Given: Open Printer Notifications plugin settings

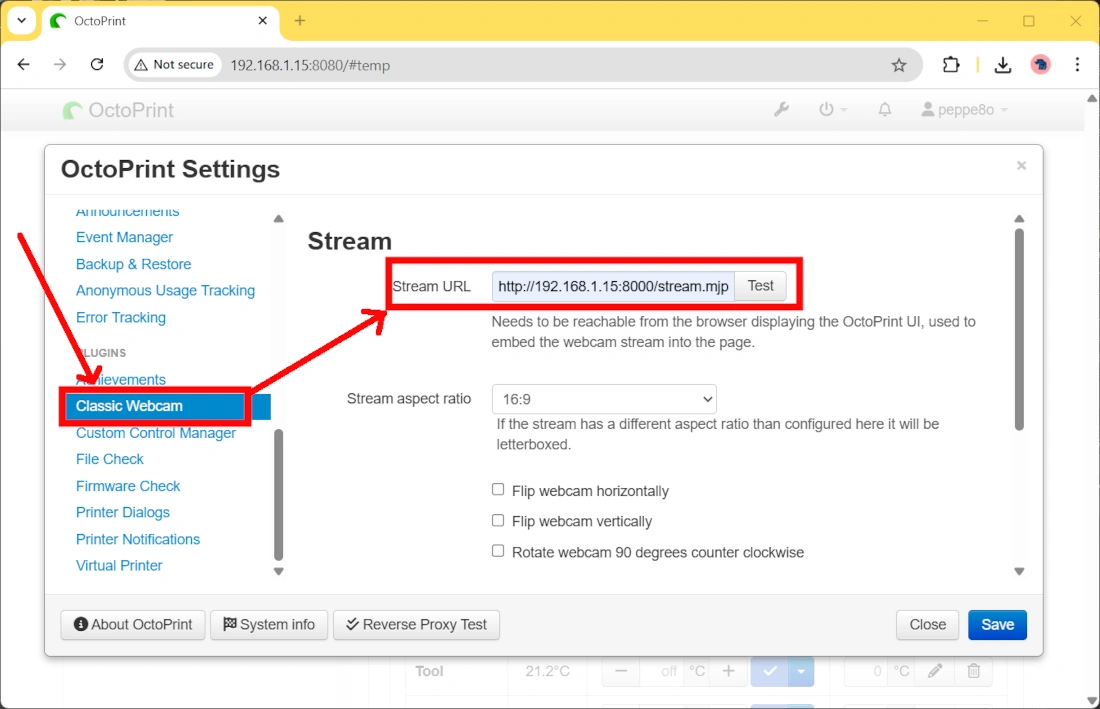Looking at the screenshot, I should [x=138, y=539].
